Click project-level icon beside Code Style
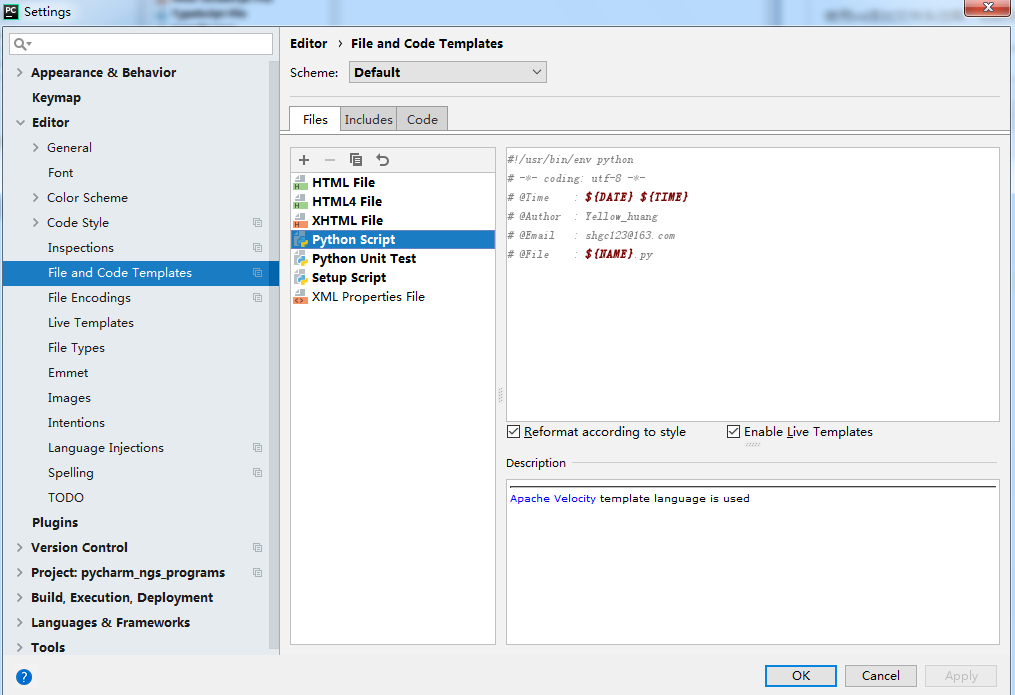 258,223
